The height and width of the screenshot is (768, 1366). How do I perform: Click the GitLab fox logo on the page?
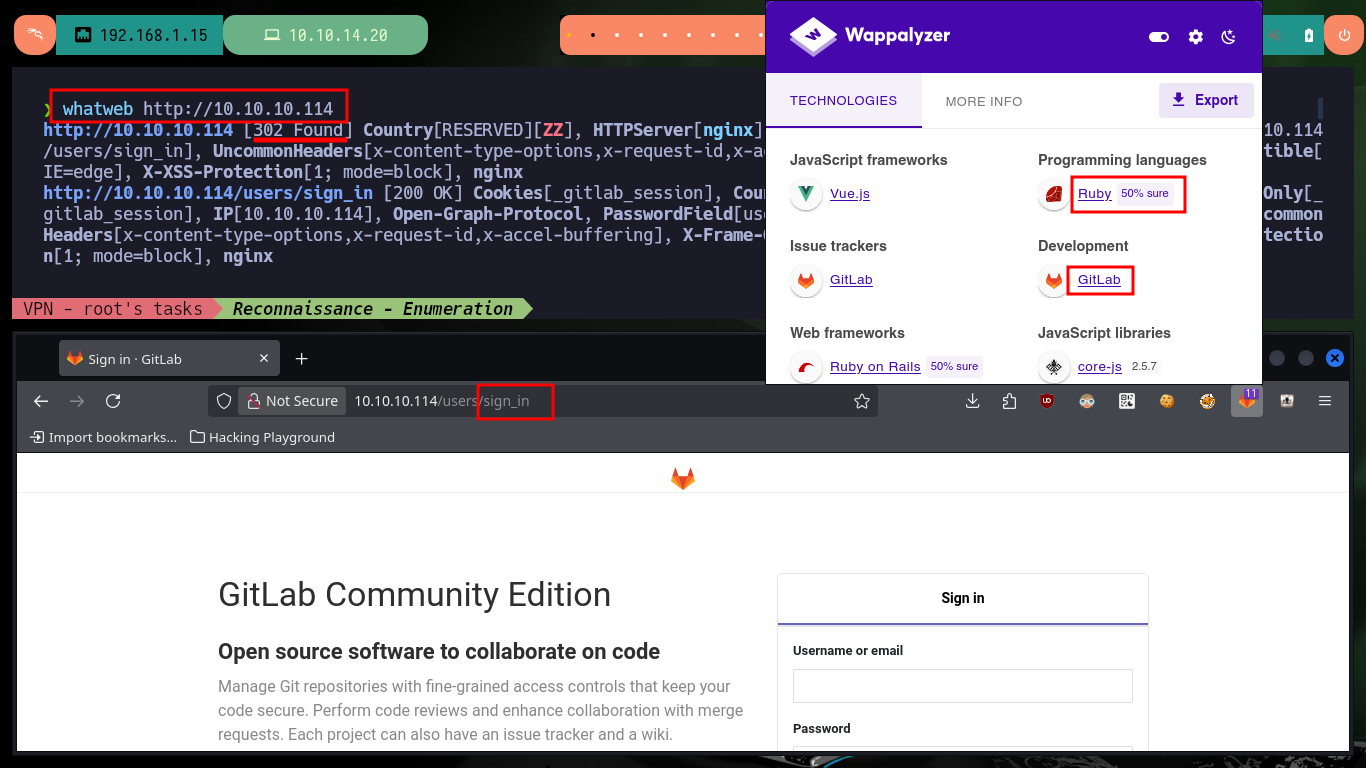point(683,479)
